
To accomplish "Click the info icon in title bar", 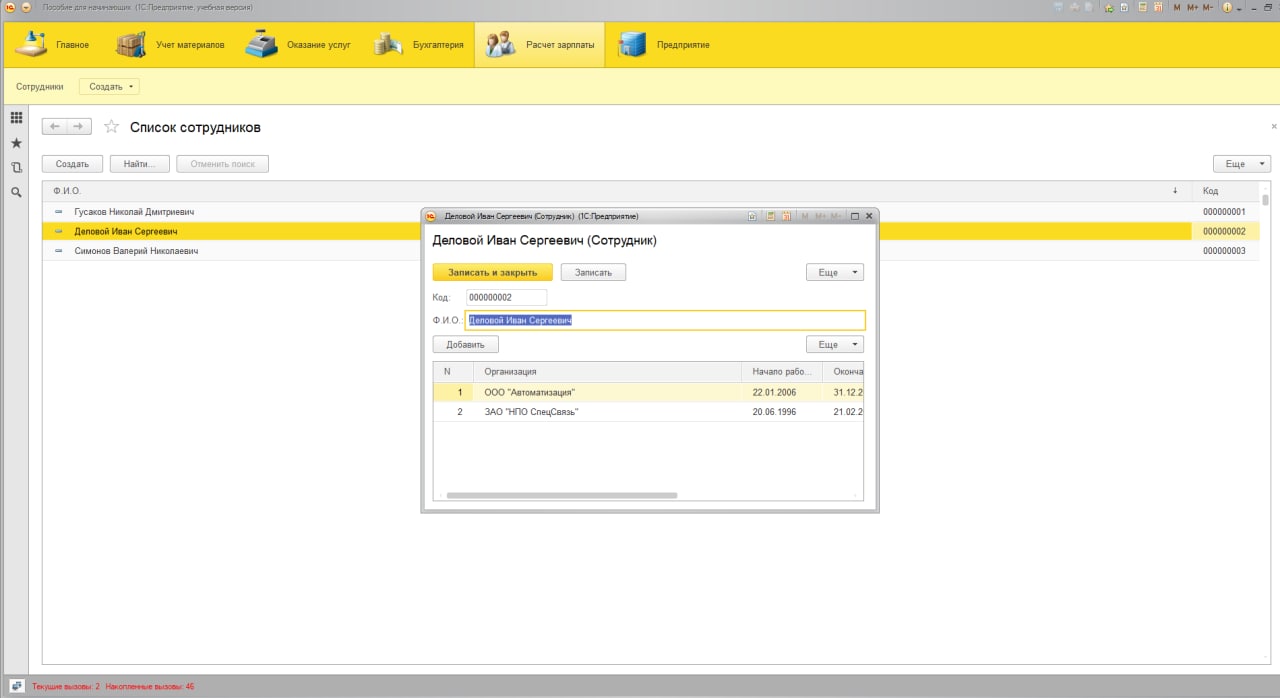I will click(1227, 7).
